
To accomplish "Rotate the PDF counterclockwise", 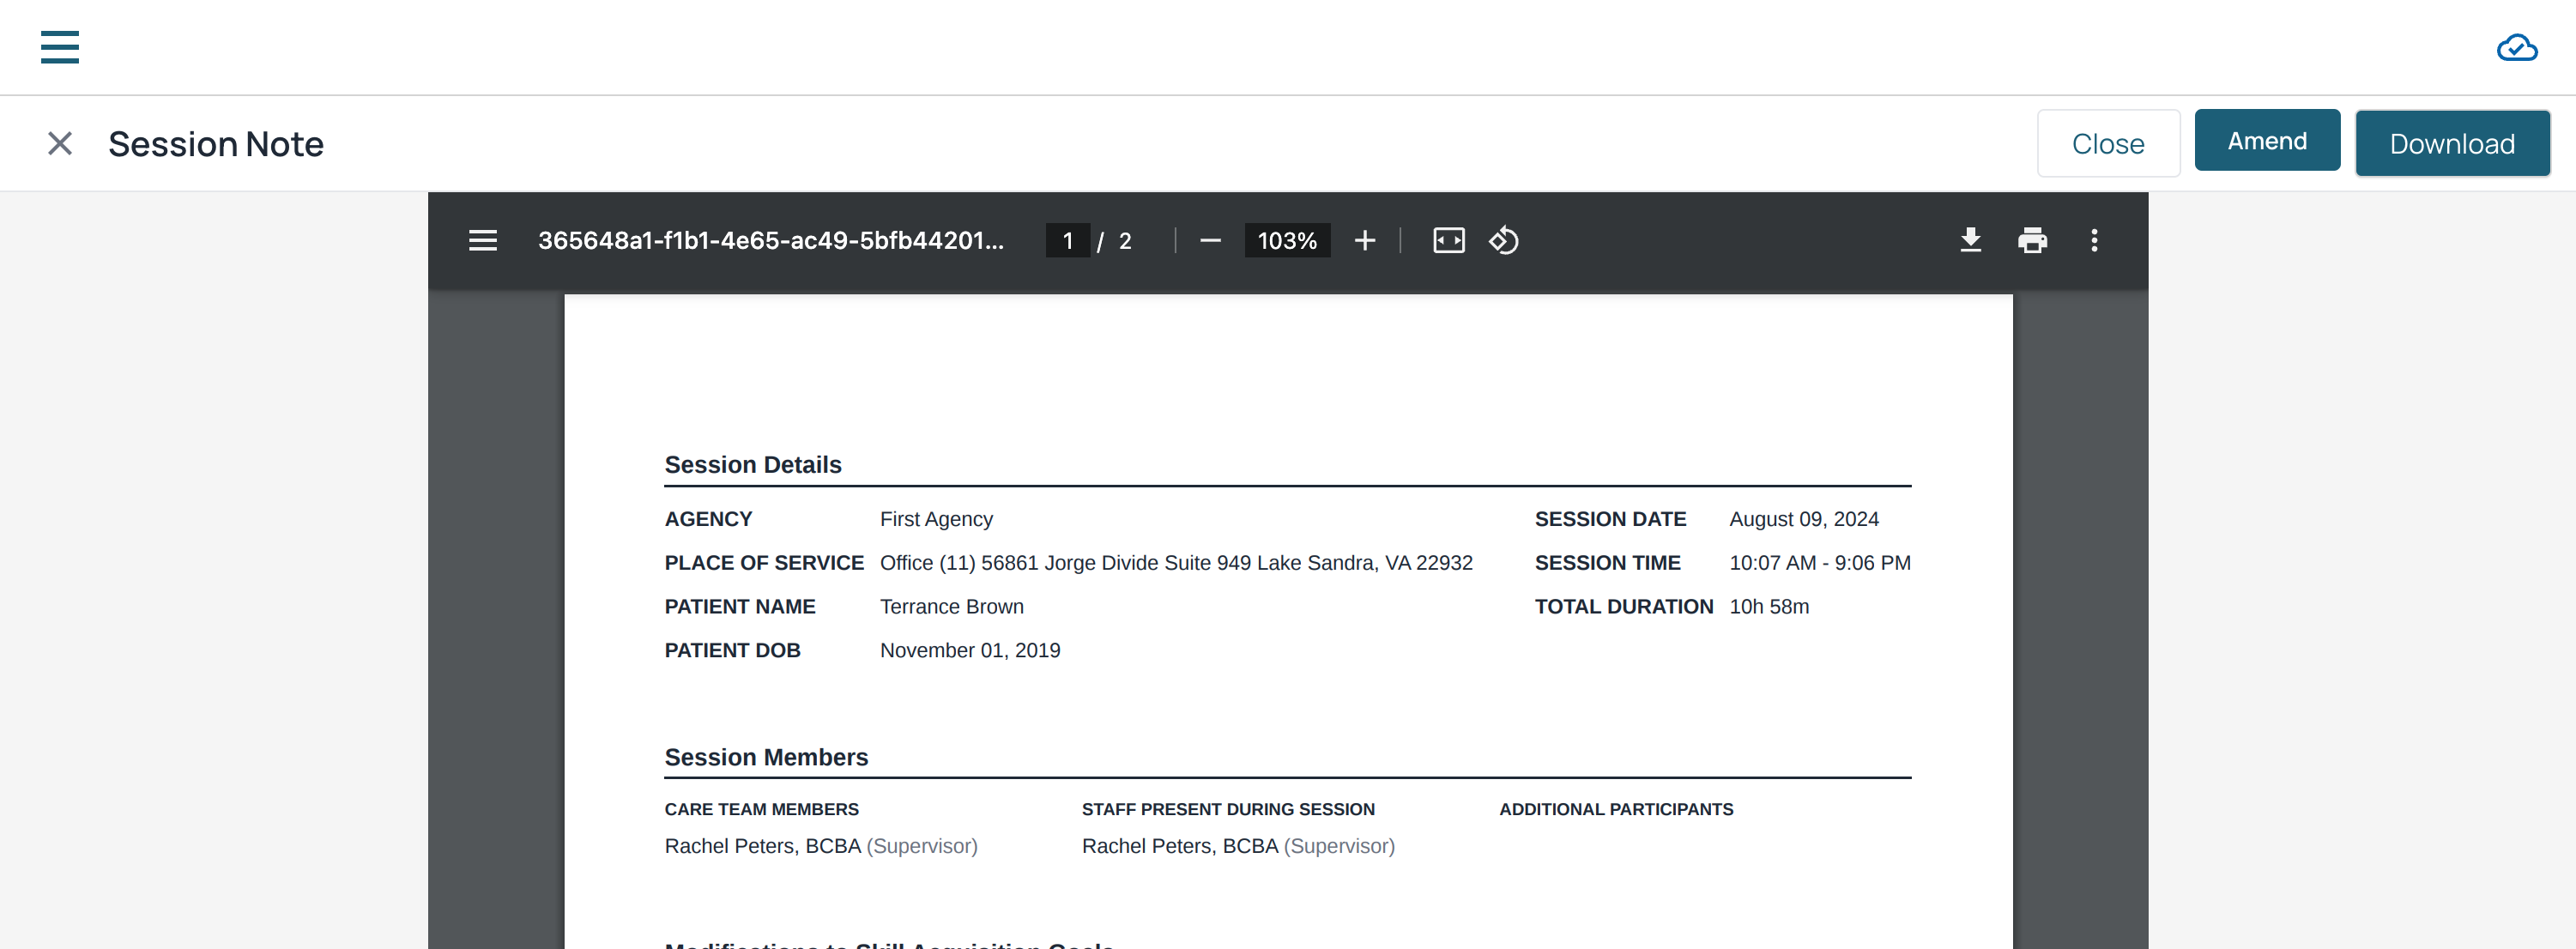I will tap(1504, 240).
